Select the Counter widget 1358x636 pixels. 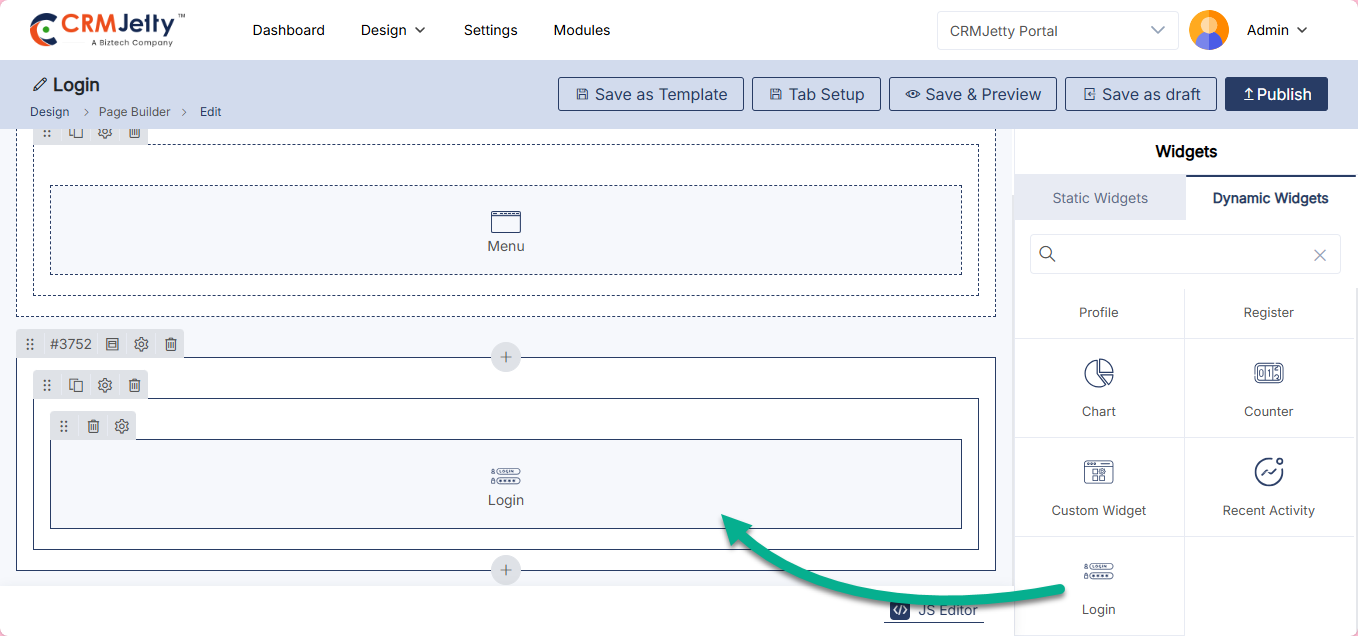point(1268,387)
